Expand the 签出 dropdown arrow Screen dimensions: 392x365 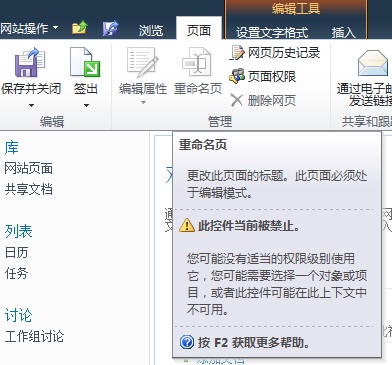[86, 105]
